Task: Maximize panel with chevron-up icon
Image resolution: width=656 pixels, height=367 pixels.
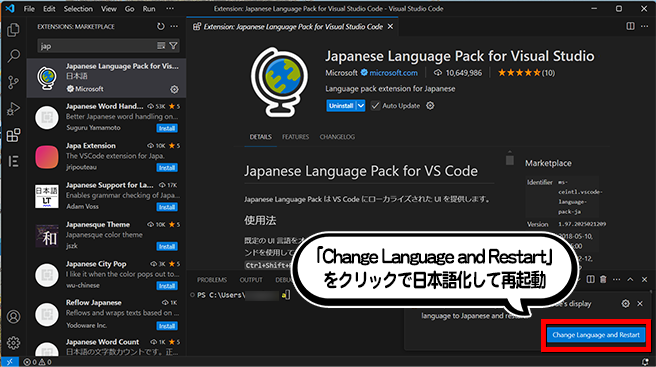Action: 630,279
